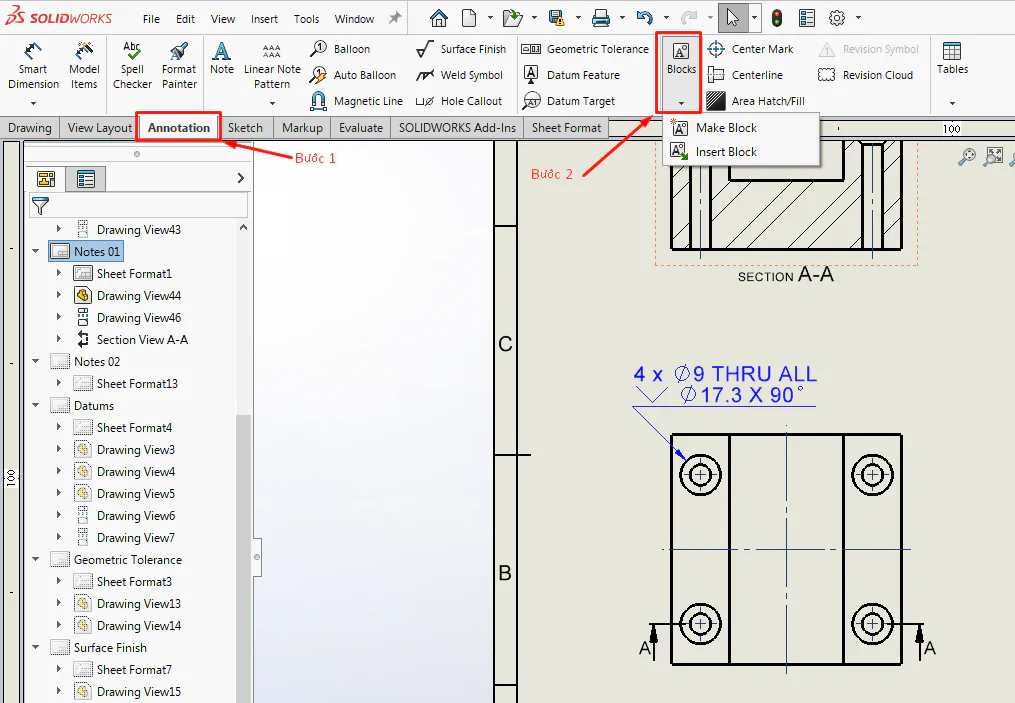Click the Home icon in the toolbar
The image size is (1015, 703).
point(439,17)
